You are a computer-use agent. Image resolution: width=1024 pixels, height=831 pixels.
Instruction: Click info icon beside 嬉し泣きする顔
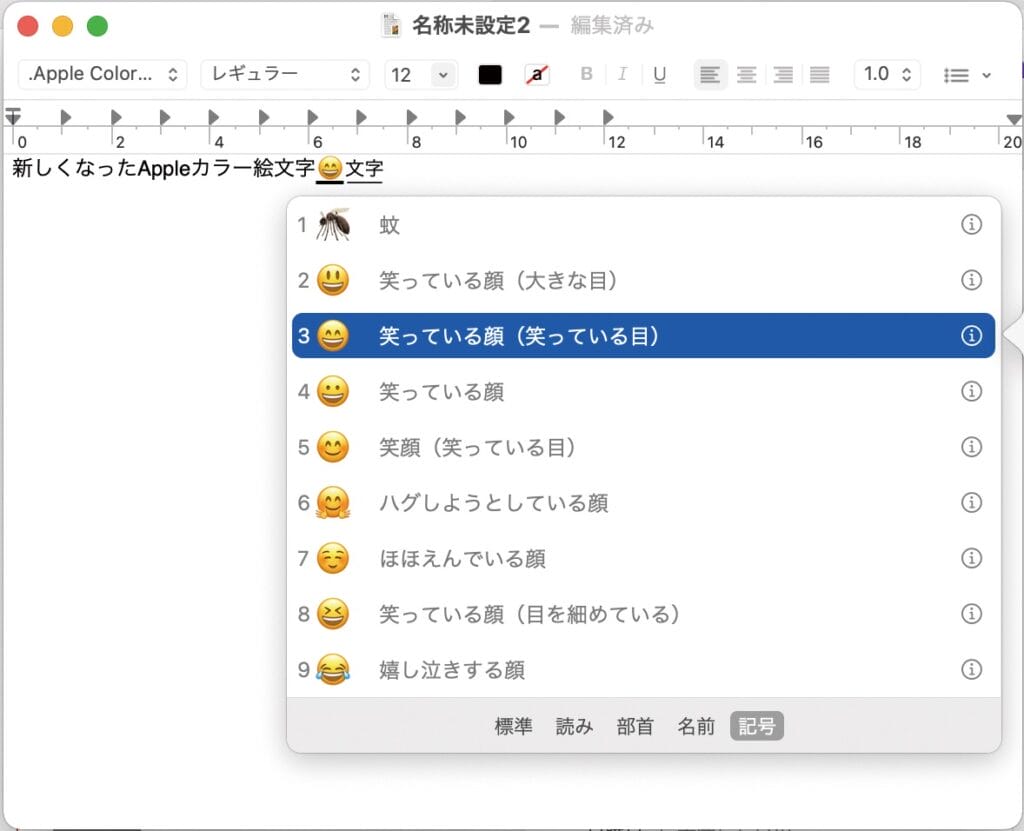coord(970,669)
